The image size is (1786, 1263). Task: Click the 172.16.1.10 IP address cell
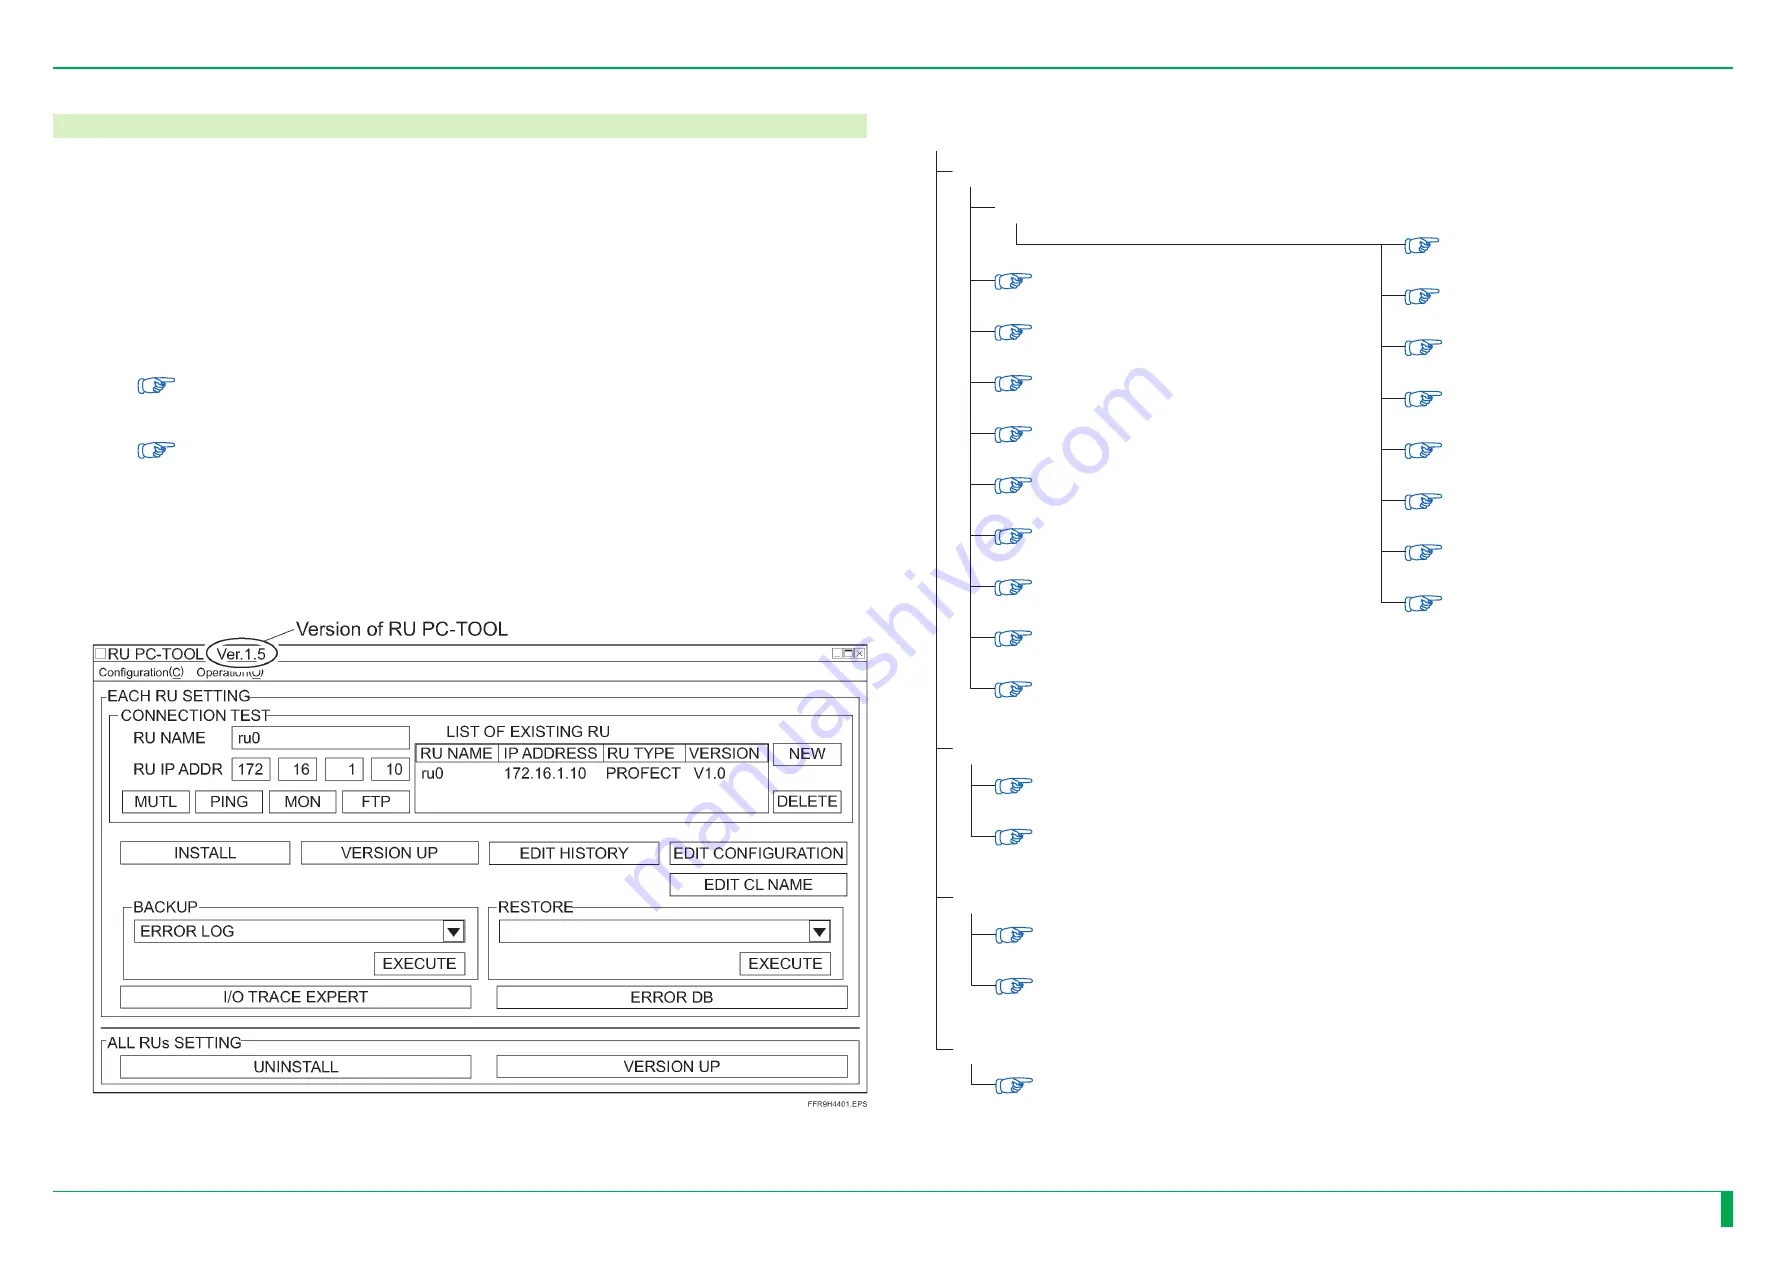[545, 774]
